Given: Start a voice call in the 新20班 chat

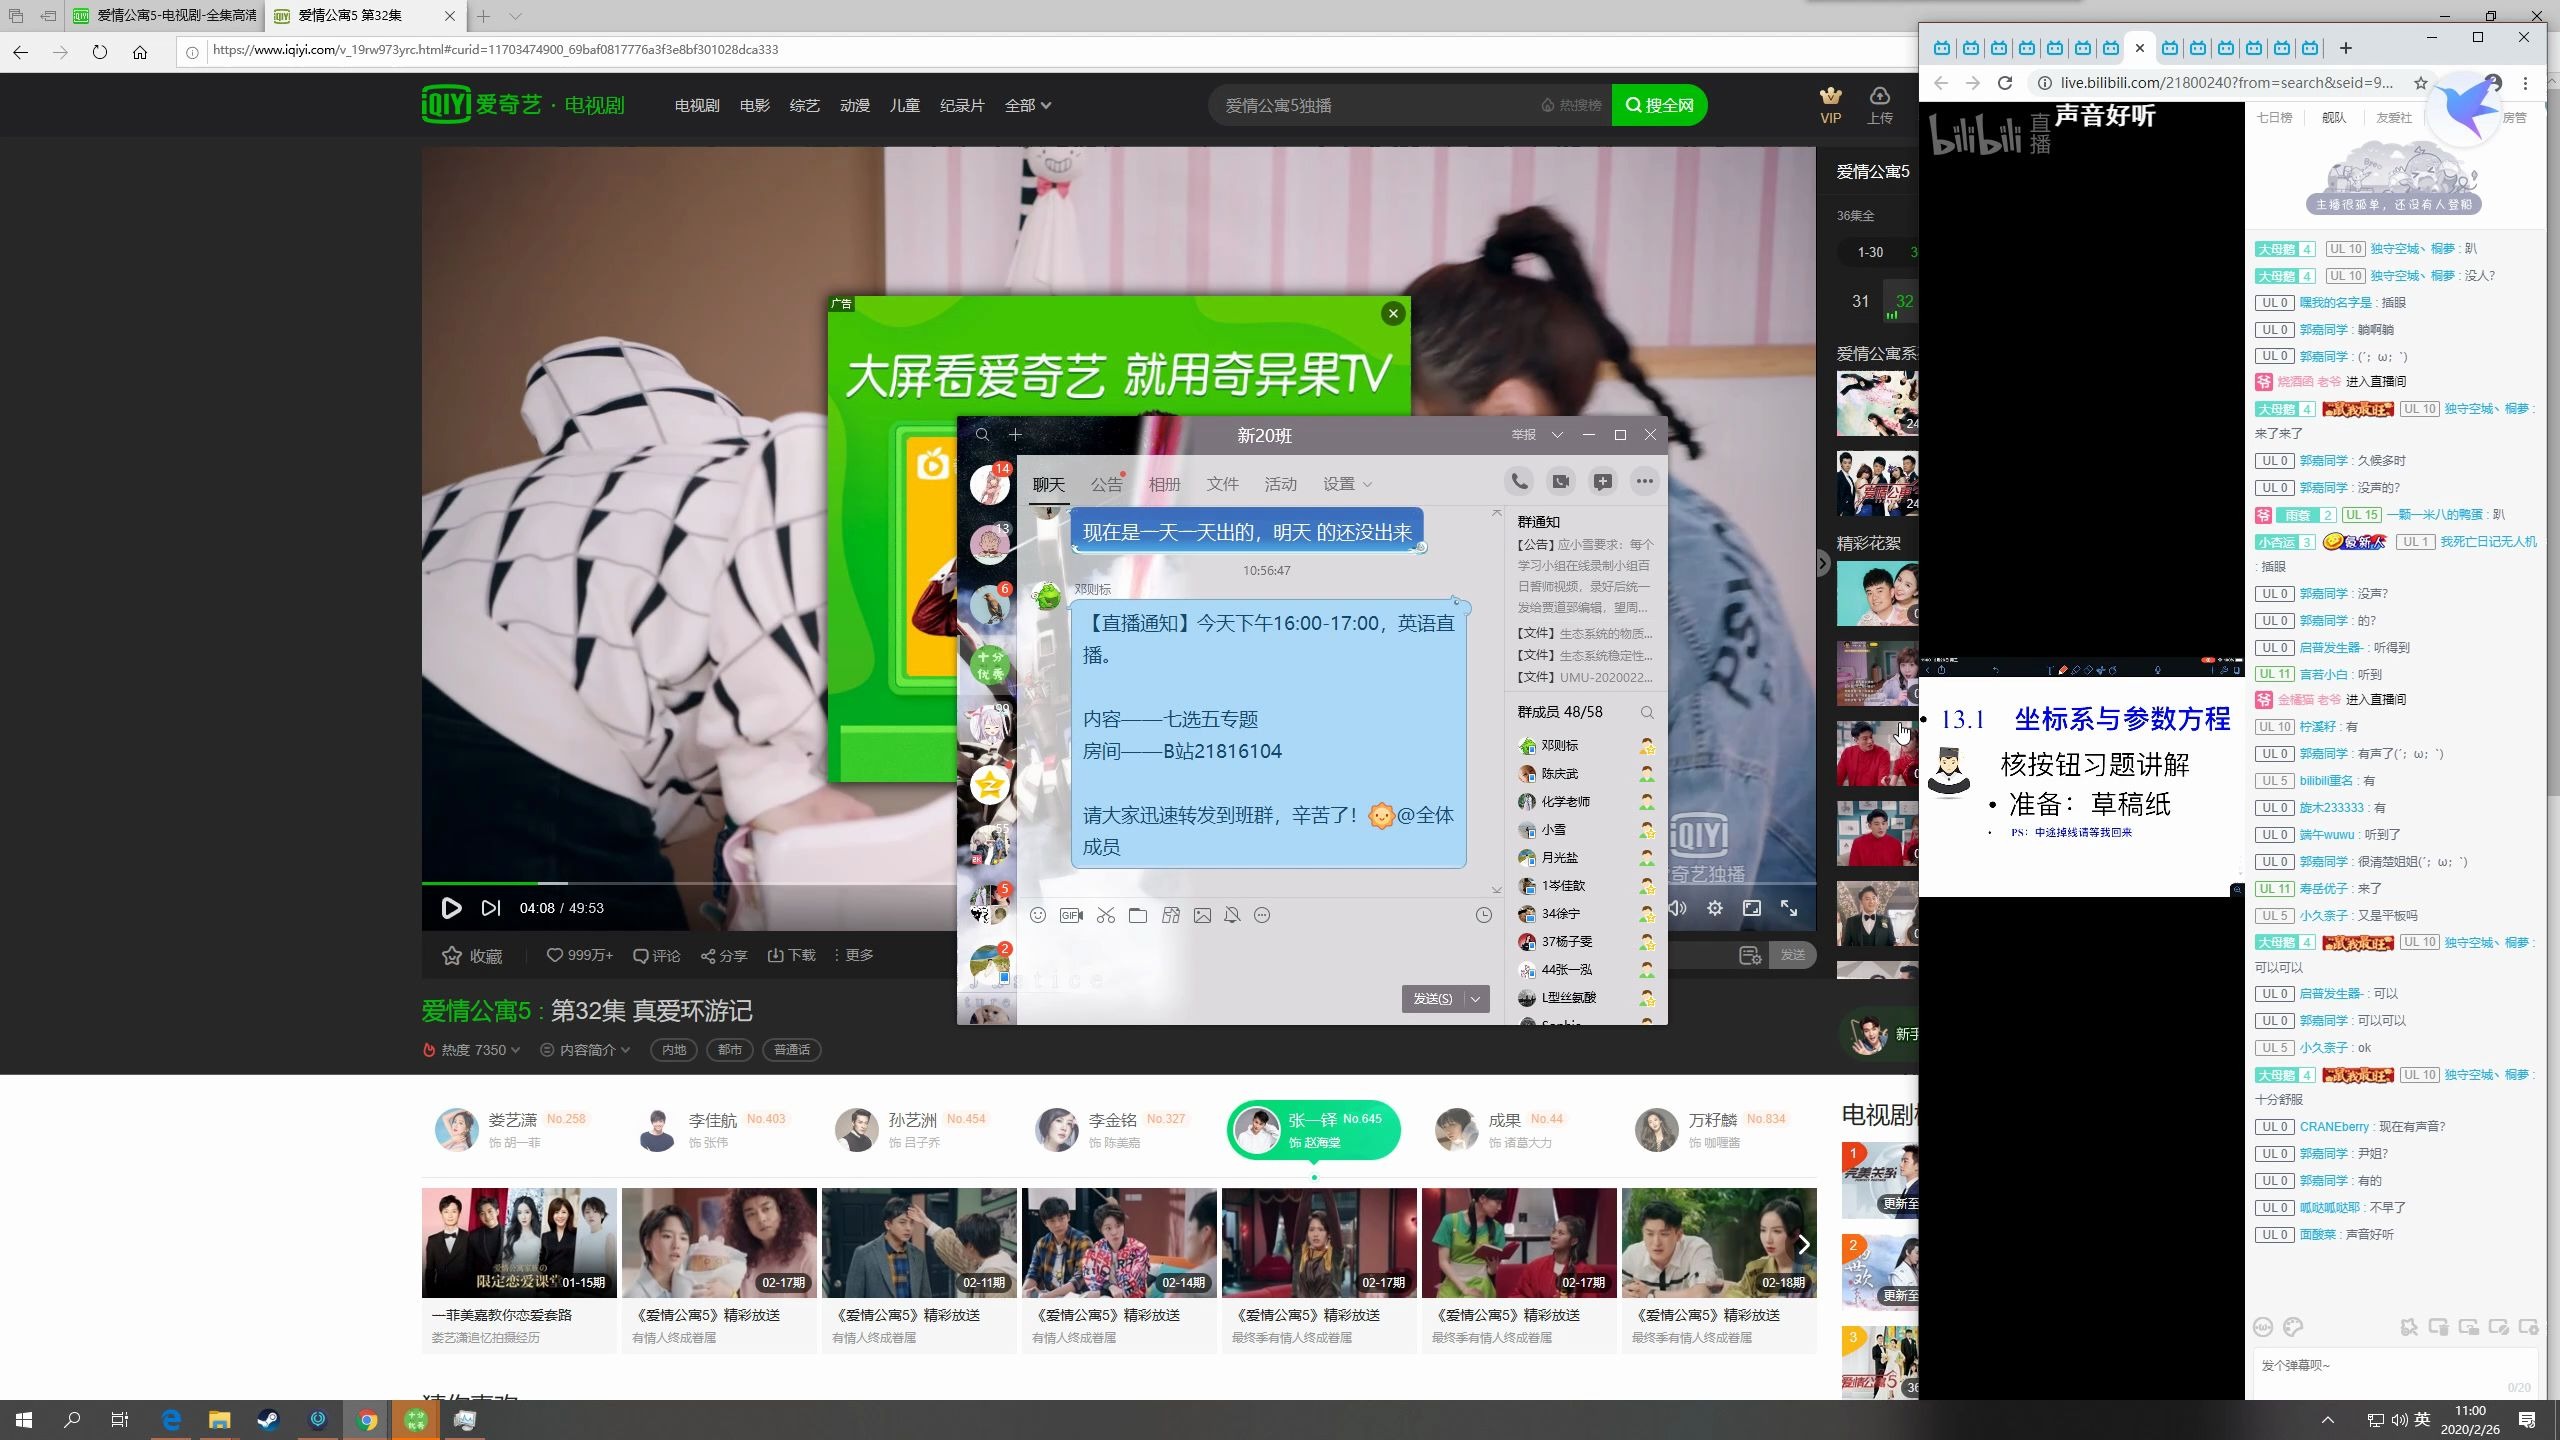Looking at the screenshot, I should pyautogui.click(x=1519, y=481).
